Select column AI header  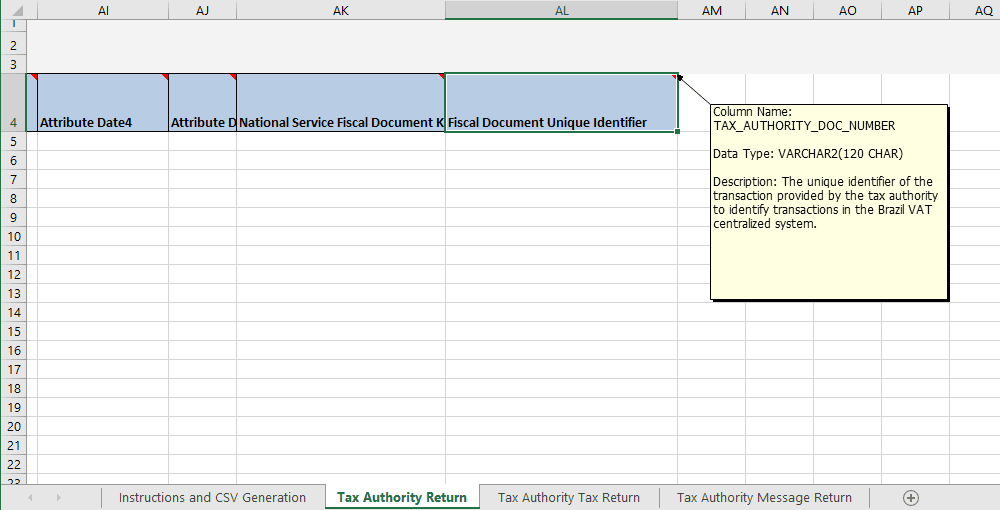click(103, 10)
